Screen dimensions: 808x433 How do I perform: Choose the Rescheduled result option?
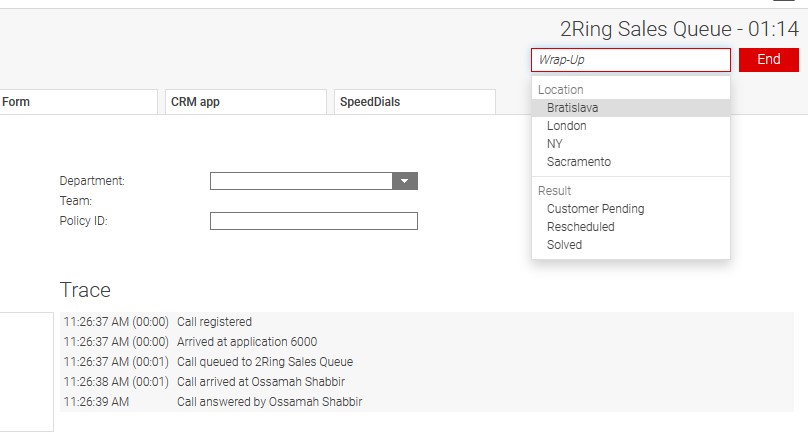[x=581, y=227]
